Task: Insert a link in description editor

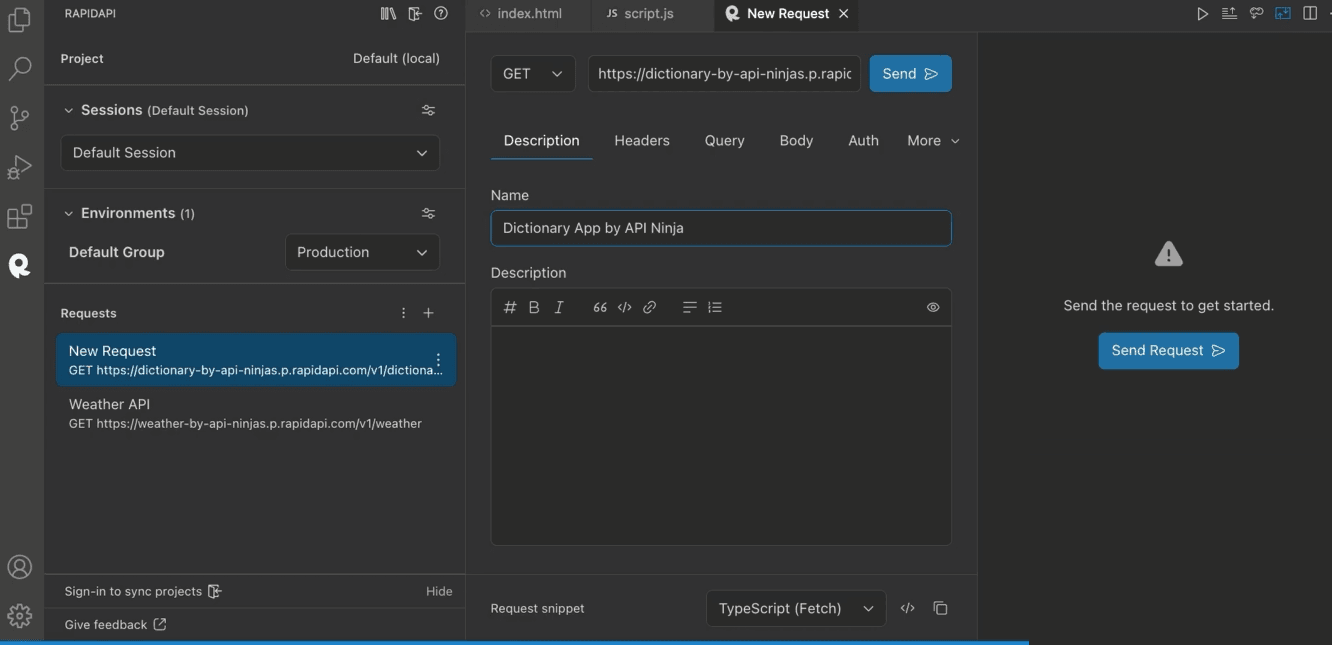Action: point(650,307)
